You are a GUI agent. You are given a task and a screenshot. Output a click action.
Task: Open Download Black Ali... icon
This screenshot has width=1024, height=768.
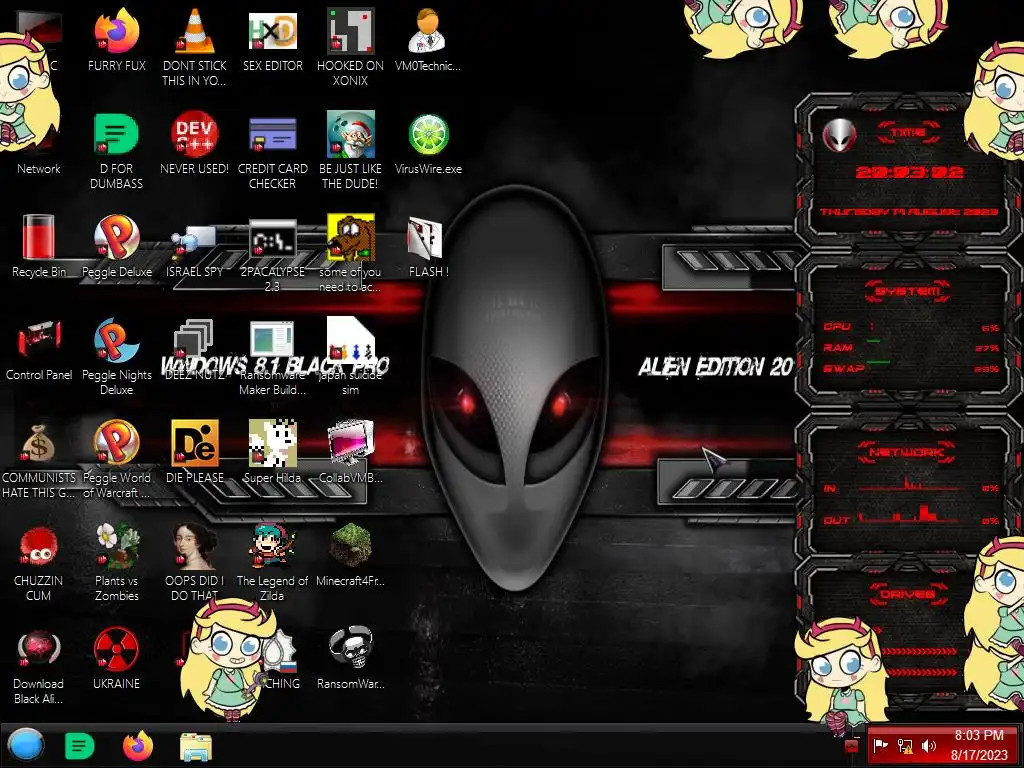39,648
